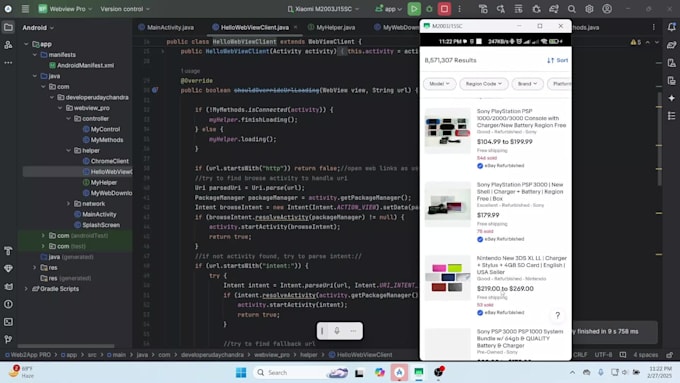
Task: Open the app run configuration dropdown
Action: point(388,9)
